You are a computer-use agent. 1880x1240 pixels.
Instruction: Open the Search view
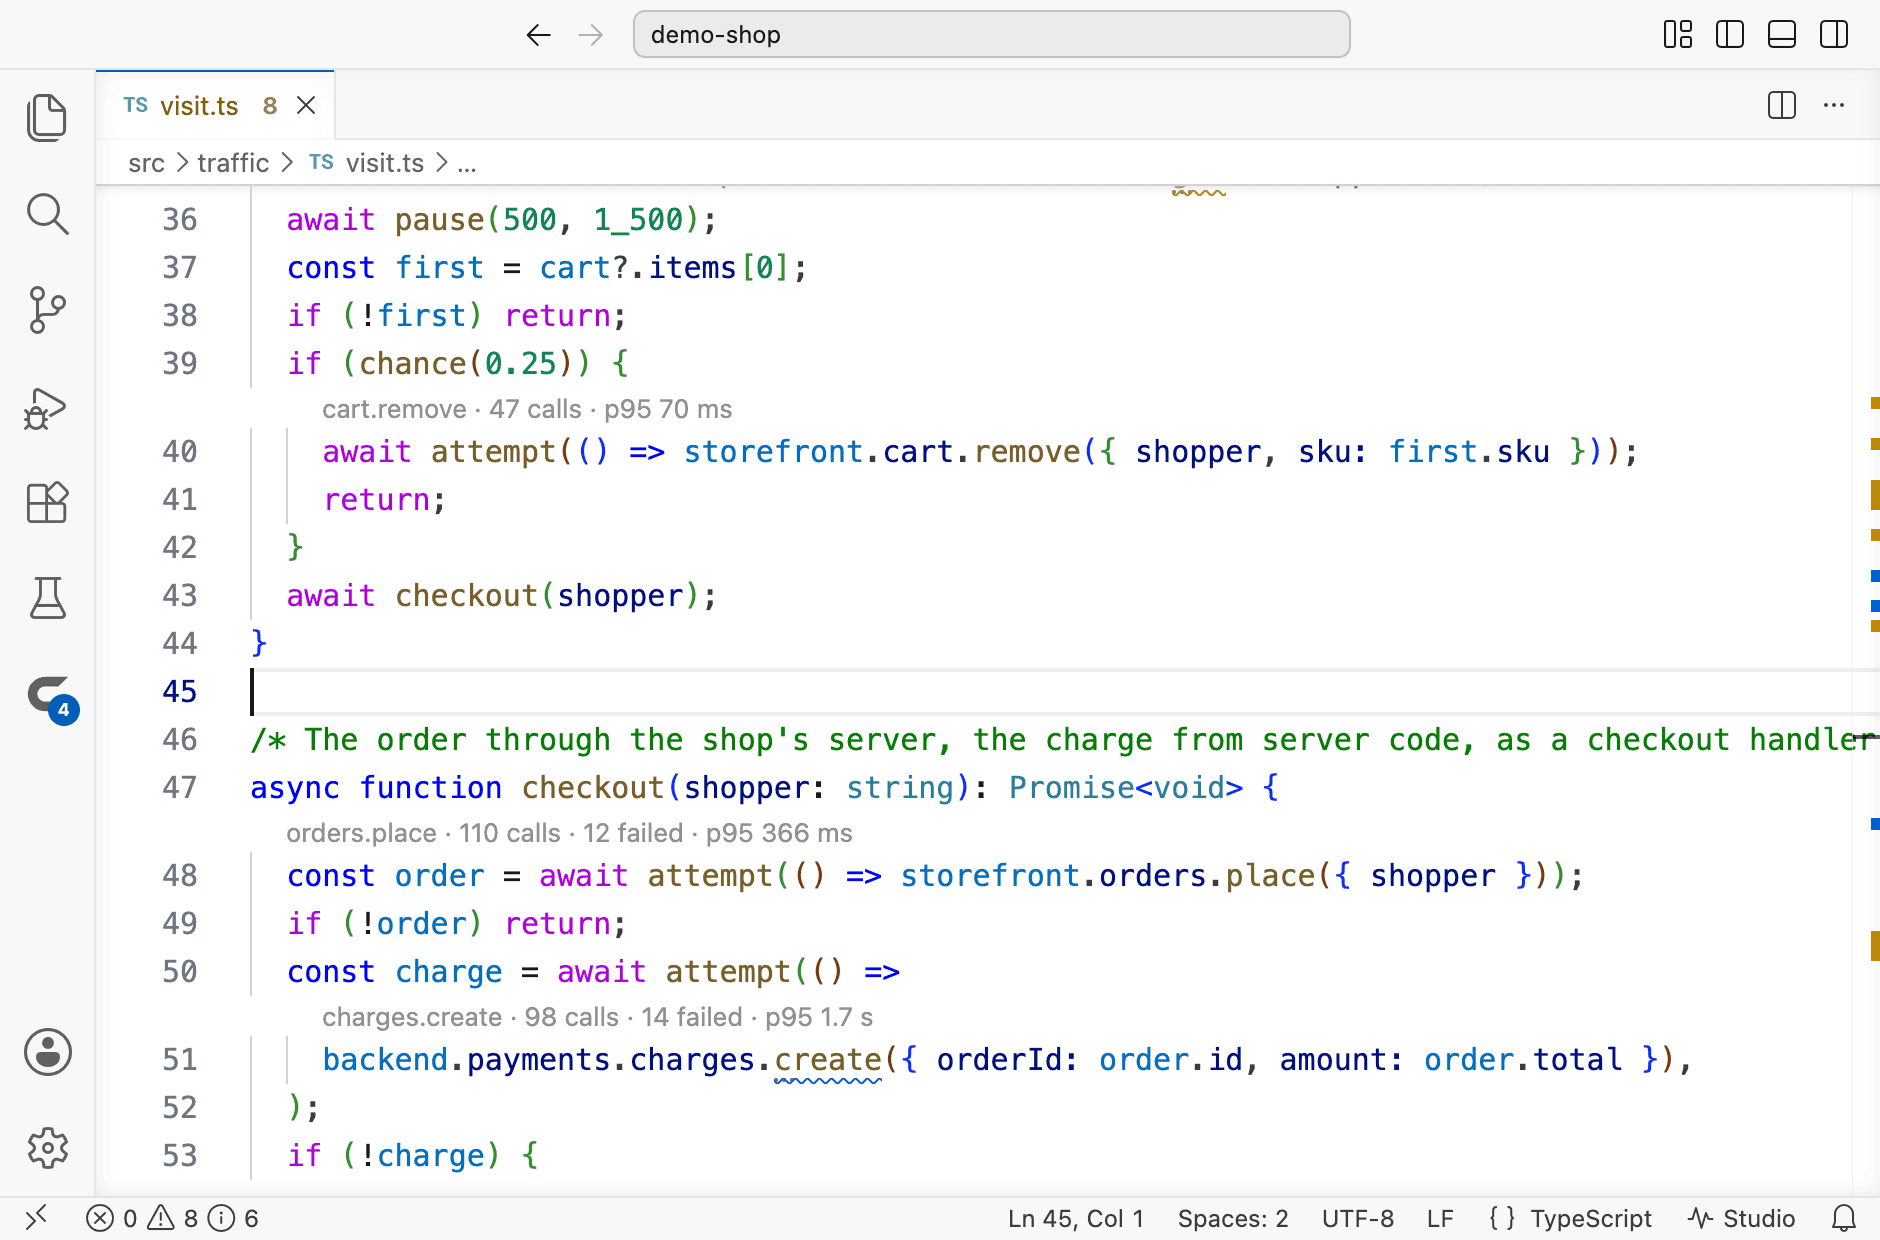pos(47,214)
